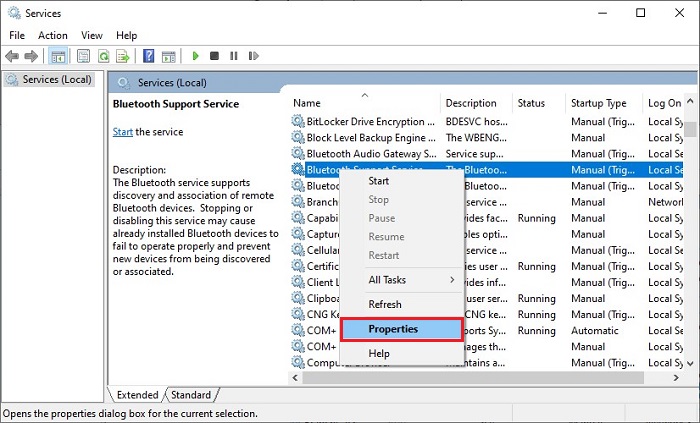Click the horizontal scrollbar right arrow
700x423 pixels.
coord(676,377)
